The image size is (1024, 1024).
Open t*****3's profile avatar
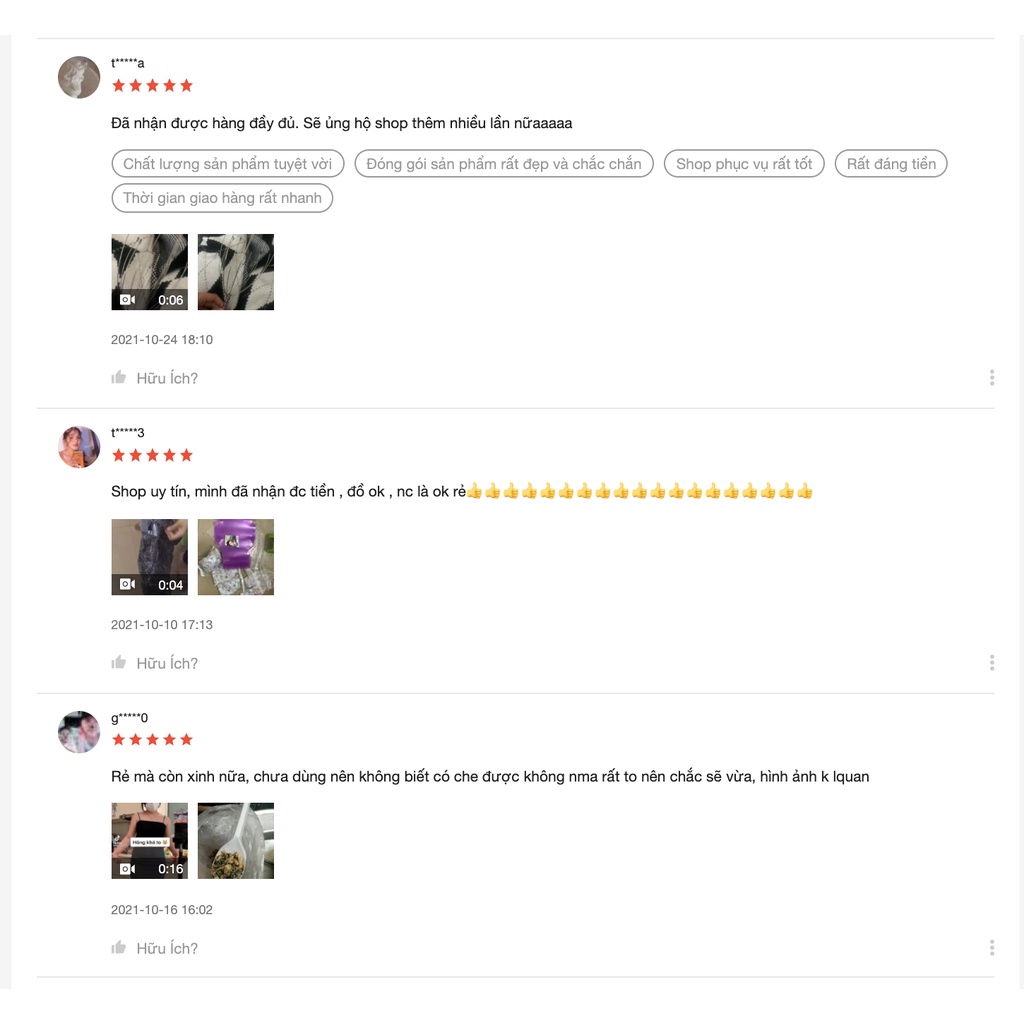click(x=79, y=447)
